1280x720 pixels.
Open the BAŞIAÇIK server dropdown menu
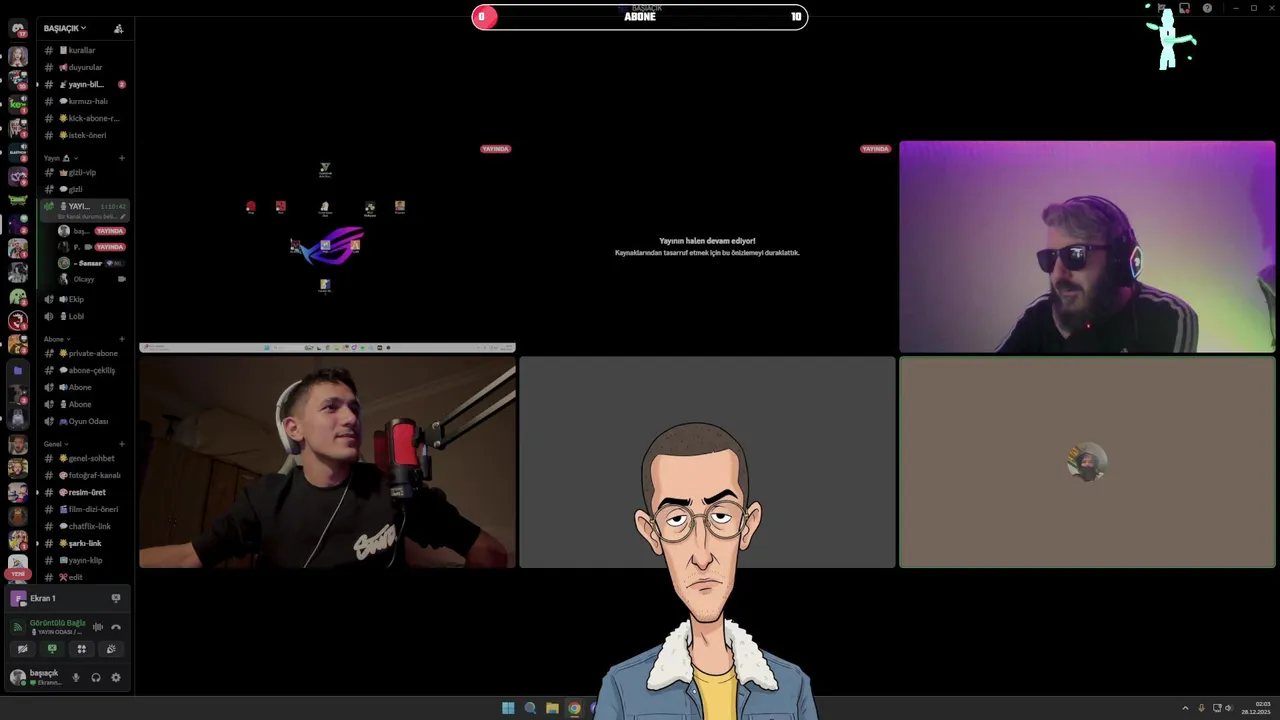(65, 29)
